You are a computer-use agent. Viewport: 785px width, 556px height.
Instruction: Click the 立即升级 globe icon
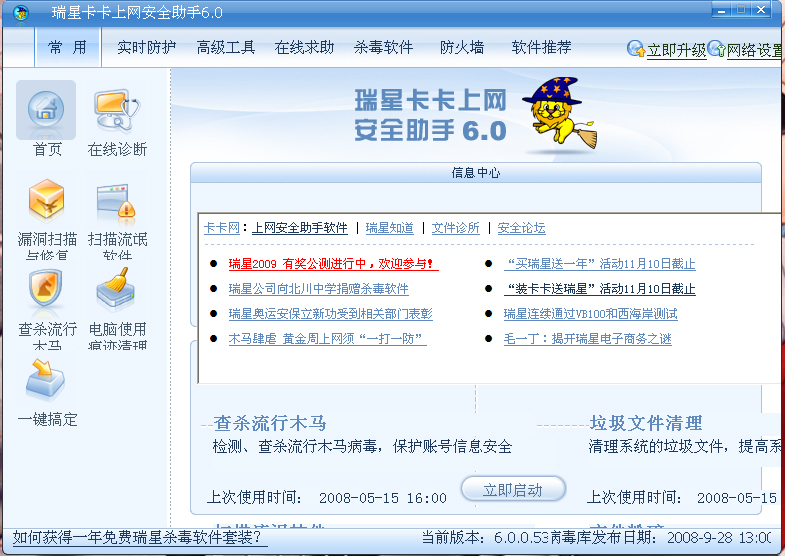click(x=636, y=49)
